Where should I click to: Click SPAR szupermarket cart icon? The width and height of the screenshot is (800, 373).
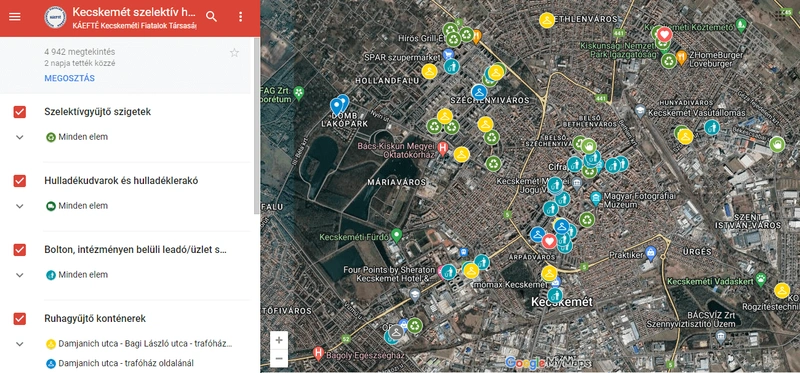[448, 54]
